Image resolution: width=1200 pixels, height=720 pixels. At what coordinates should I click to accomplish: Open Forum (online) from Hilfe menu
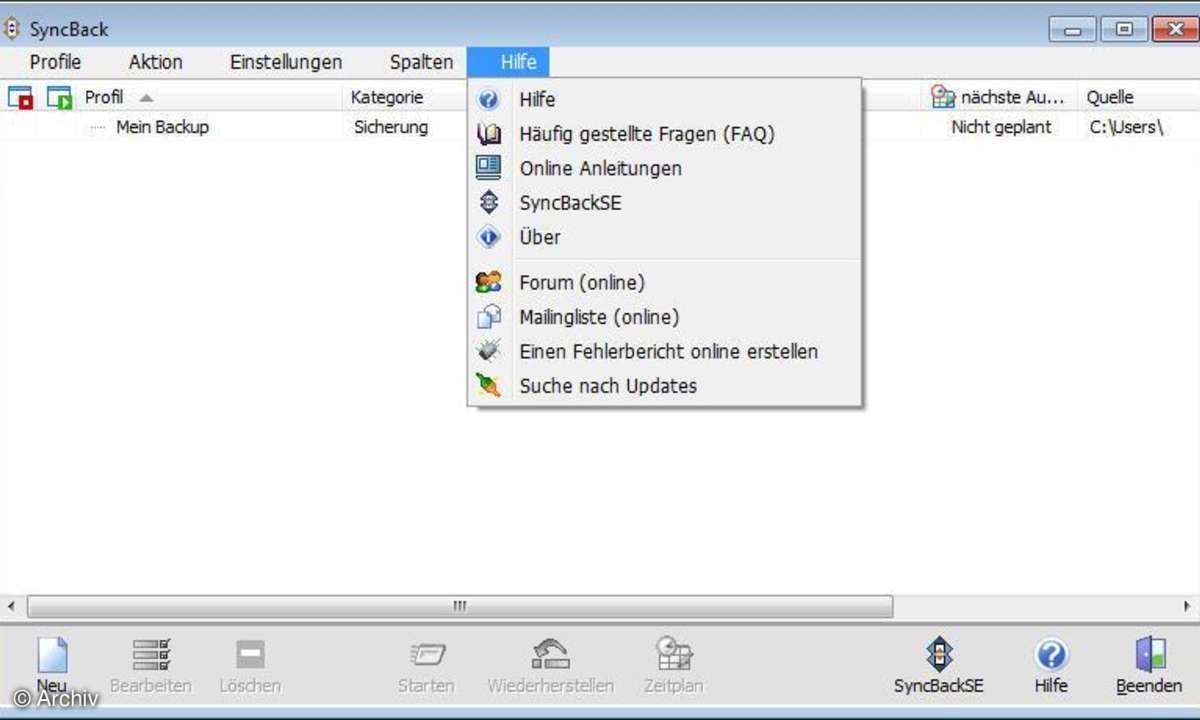582,283
